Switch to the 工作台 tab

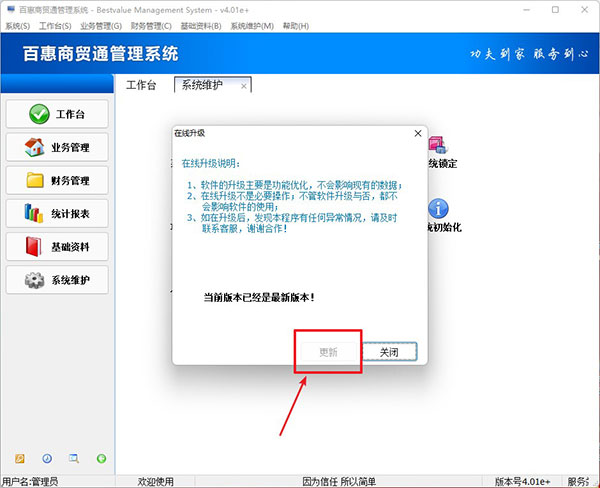click(141, 85)
